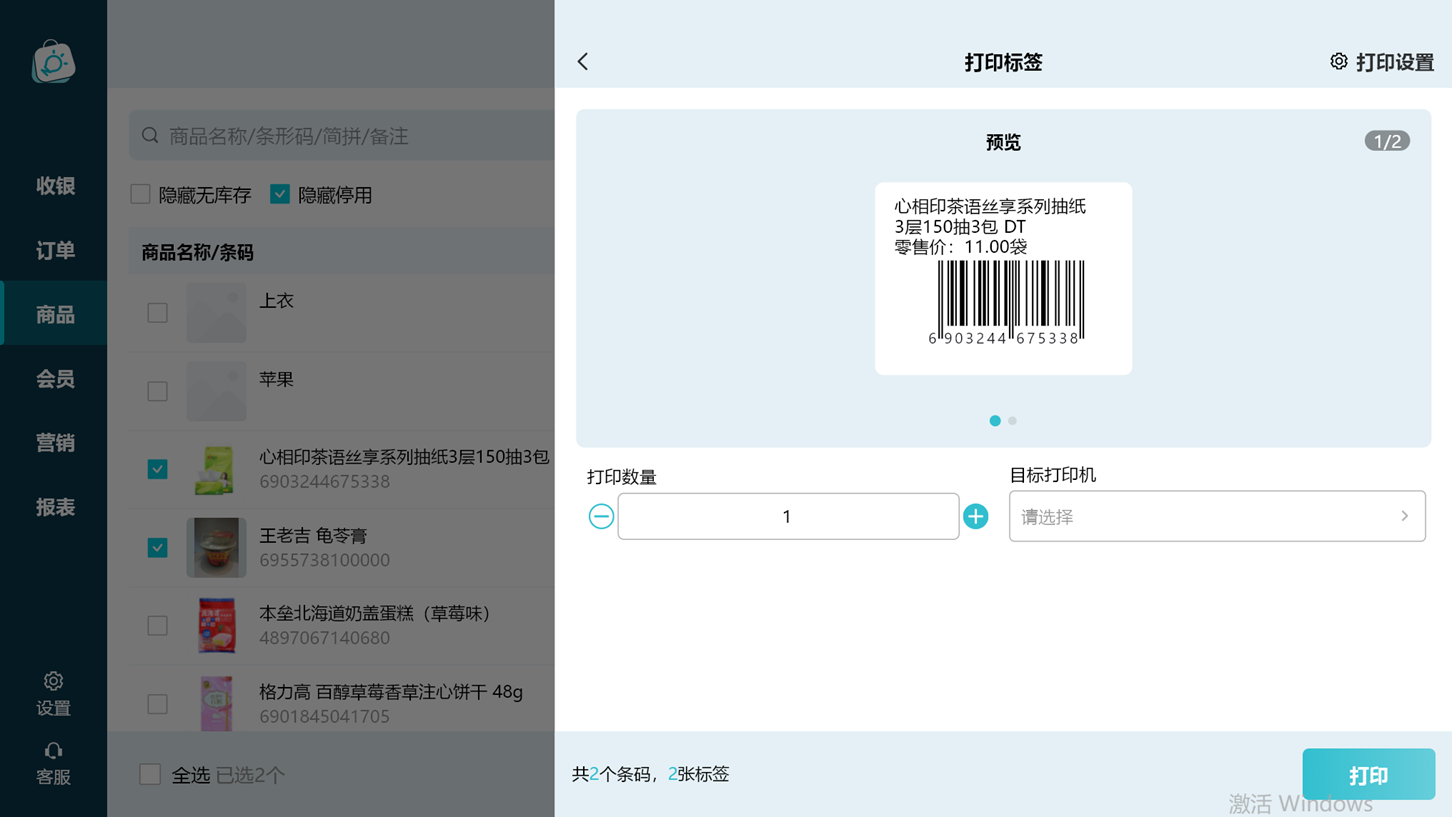Click the print quantity input field
Image resolution: width=1452 pixels, height=817 pixels.
click(x=788, y=516)
